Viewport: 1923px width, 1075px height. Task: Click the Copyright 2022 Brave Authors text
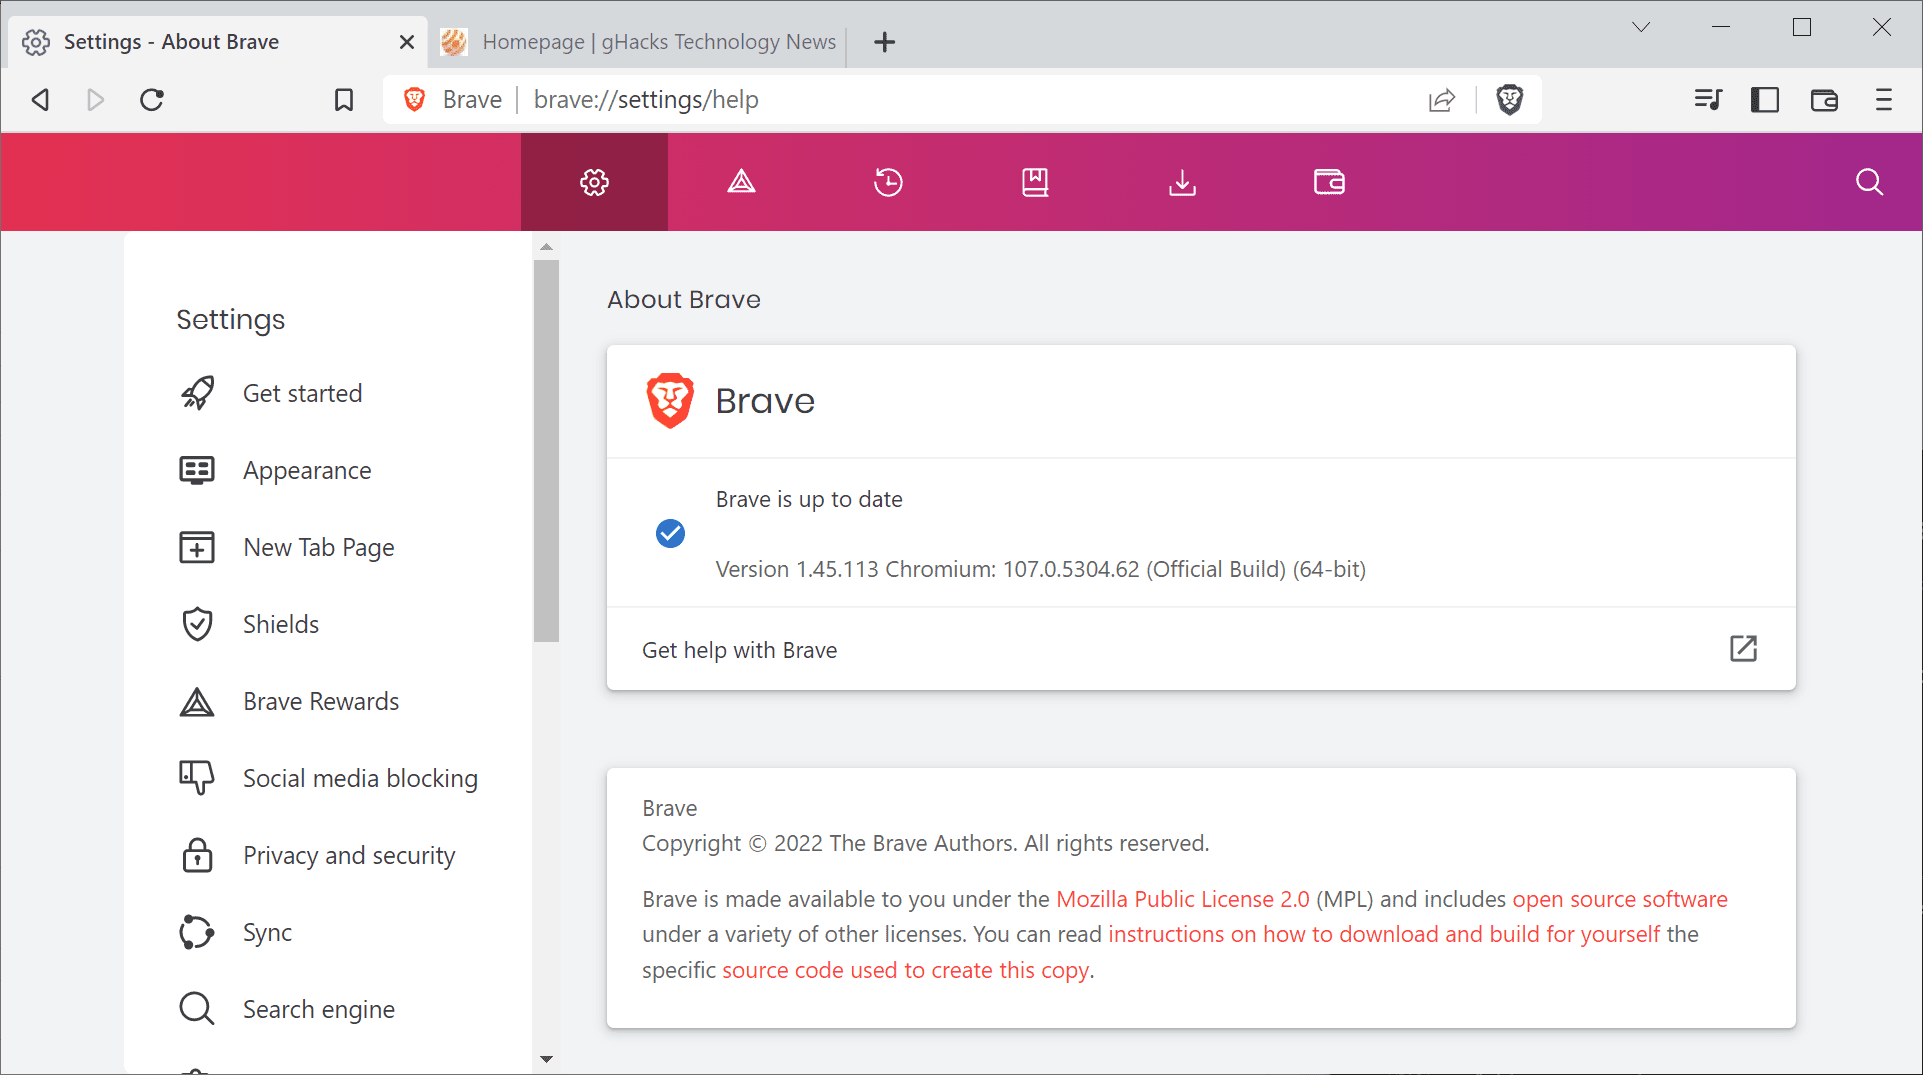tap(926, 843)
